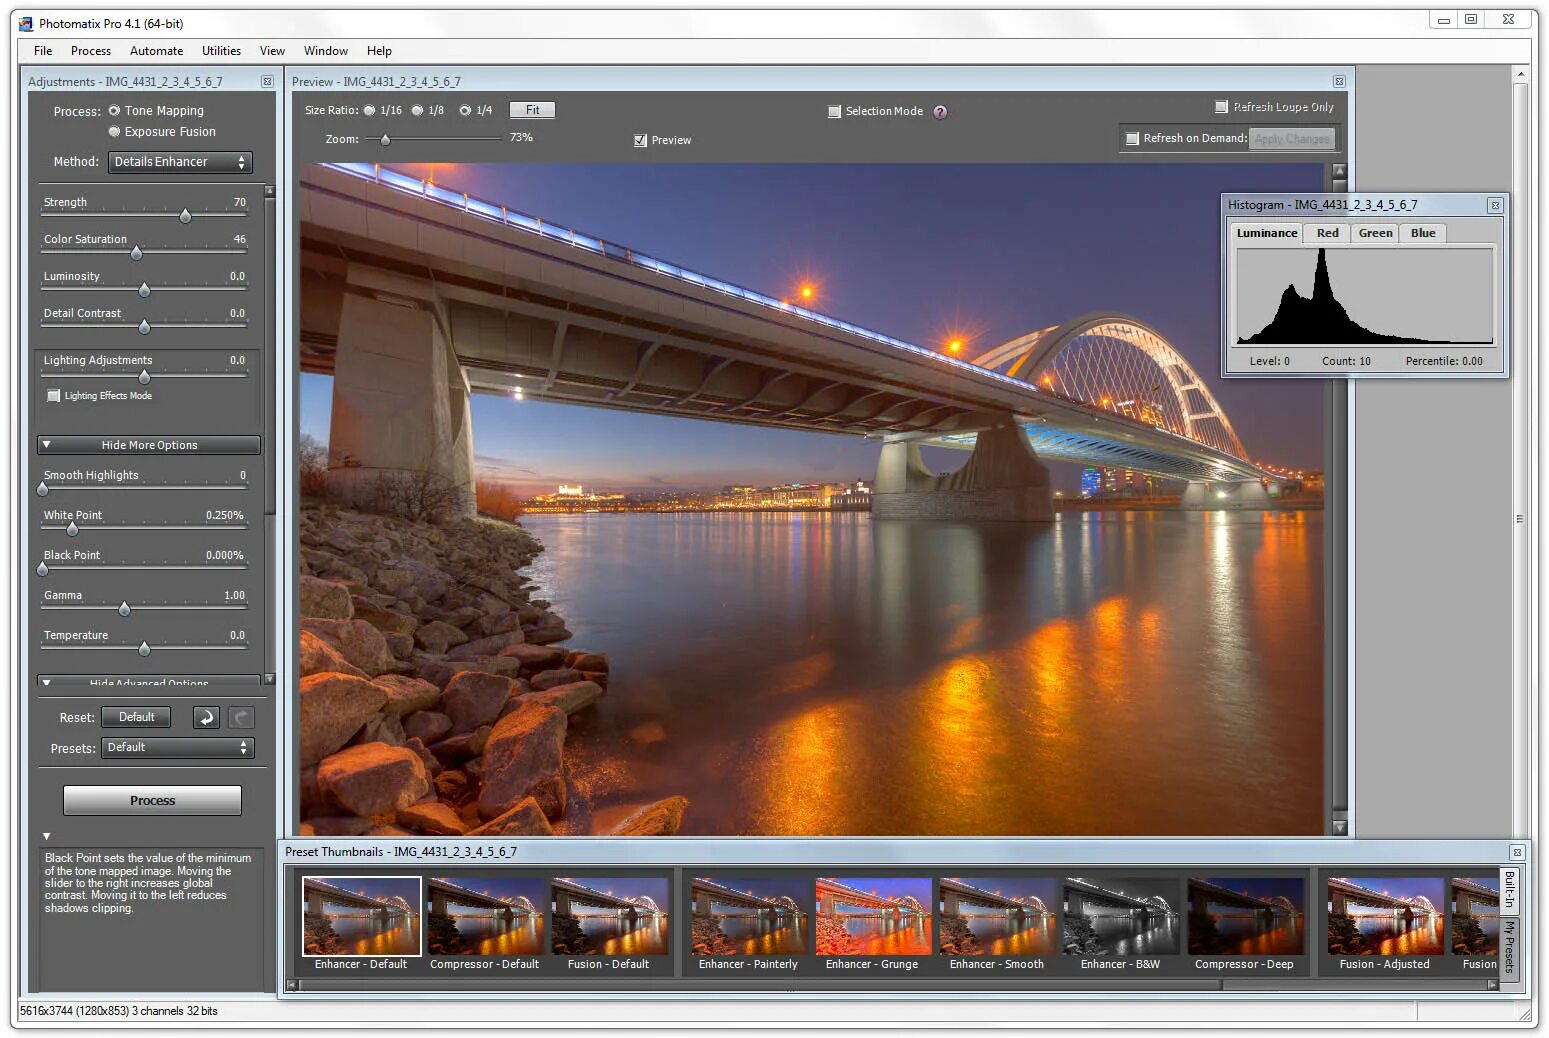Screen dimensions: 1549x1038
Task: Choose 1/8 size ratio
Action: [x=418, y=110]
